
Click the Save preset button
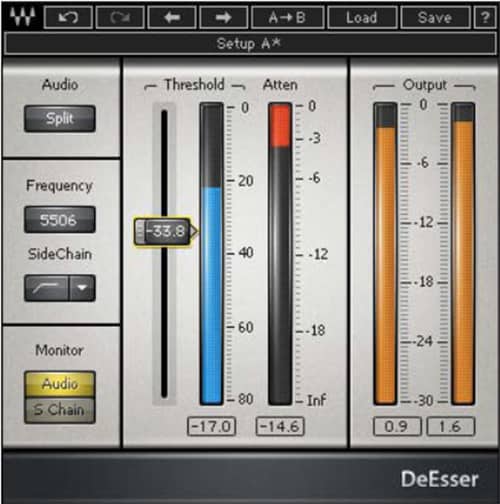[435, 17]
